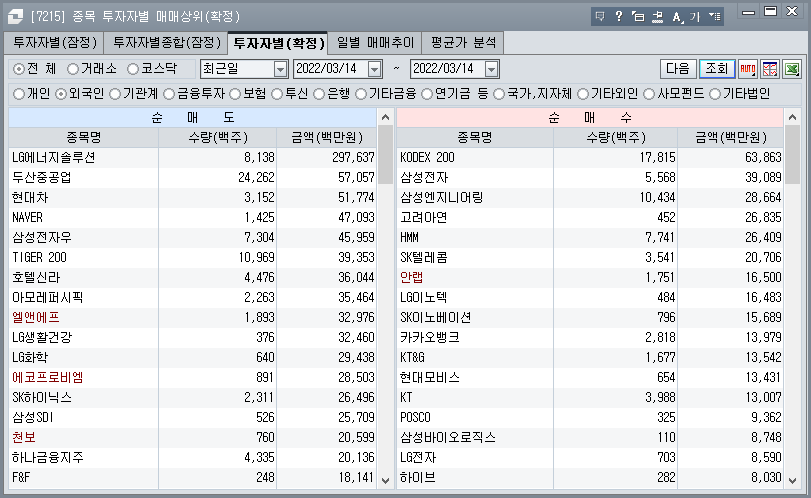Click scroll down arrow of 순매도 list

pyautogui.click(x=385, y=480)
